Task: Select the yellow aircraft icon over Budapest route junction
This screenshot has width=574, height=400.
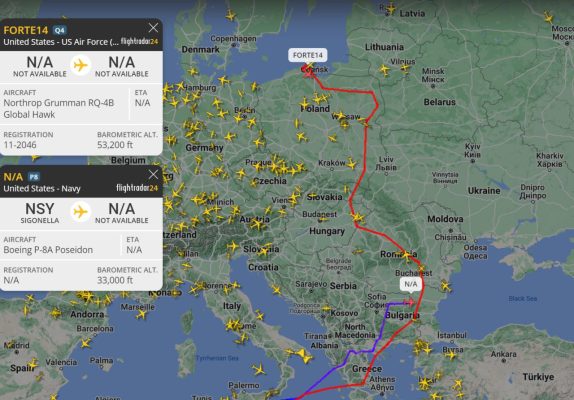Action: [357, 217]
